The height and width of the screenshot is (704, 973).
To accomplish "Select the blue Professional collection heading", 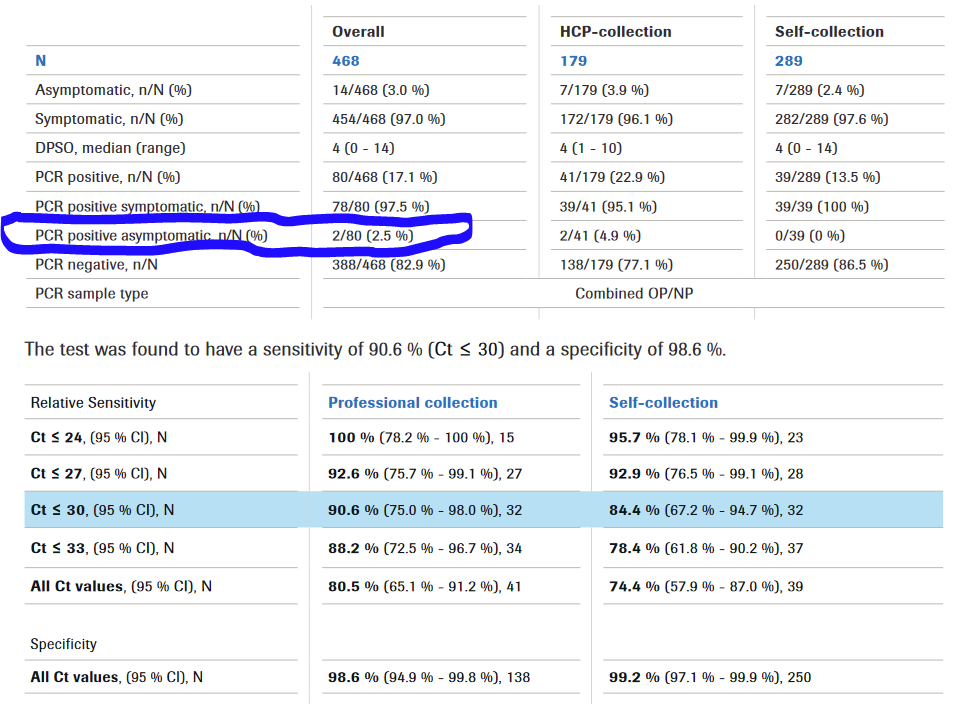I will (x=412, y=403).
